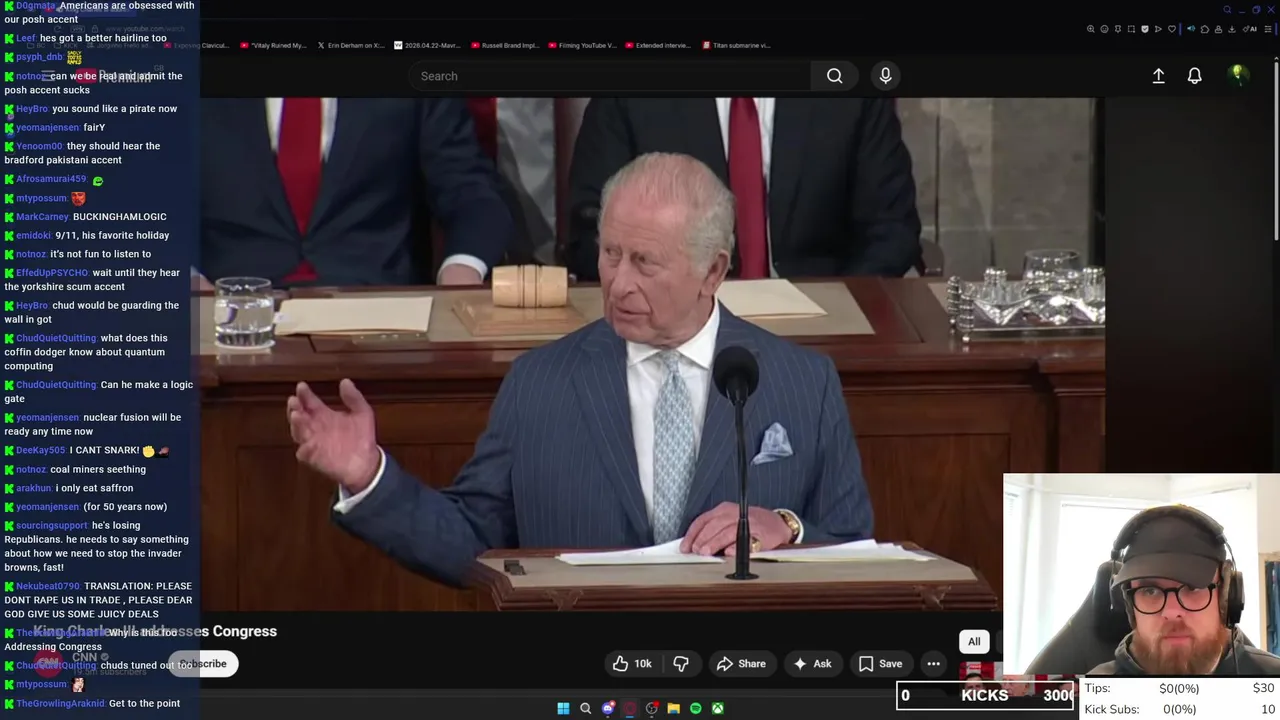The image size is (1280, 720).
Task: Share the King Charles video
Action: (x=741, y=664)
